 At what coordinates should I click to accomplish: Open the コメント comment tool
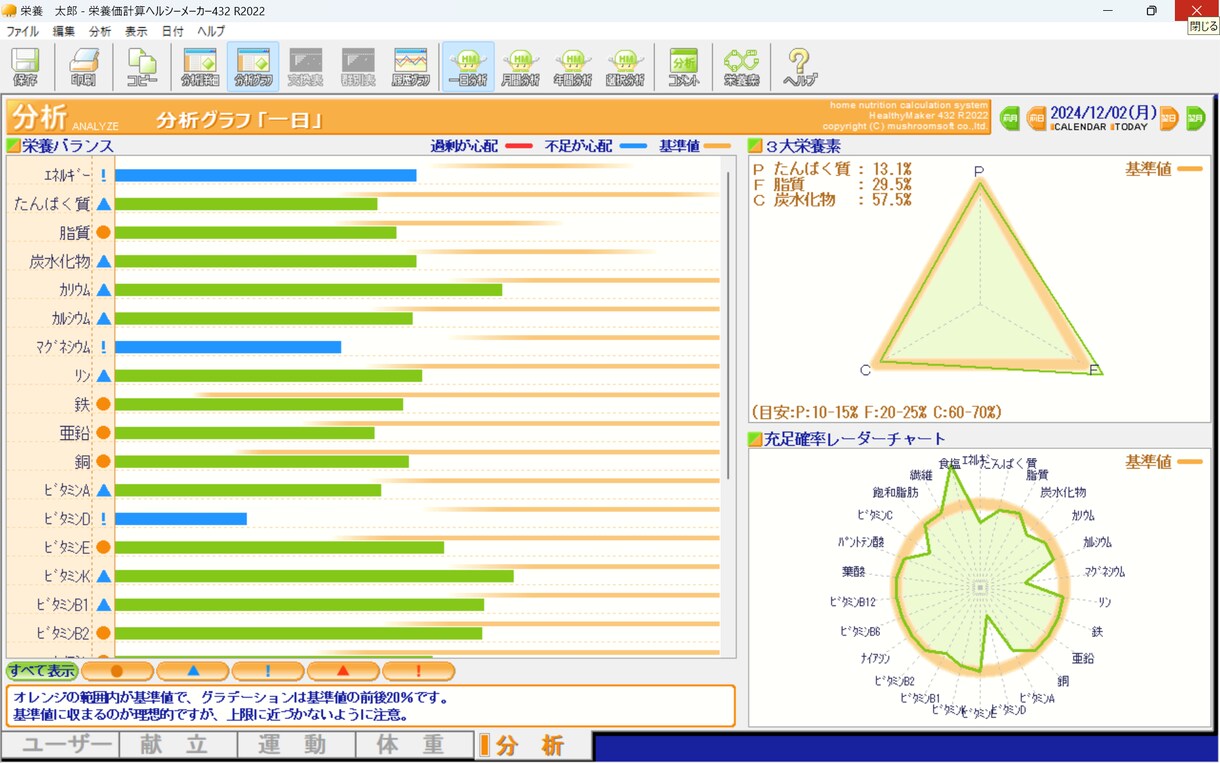(684, 66)
